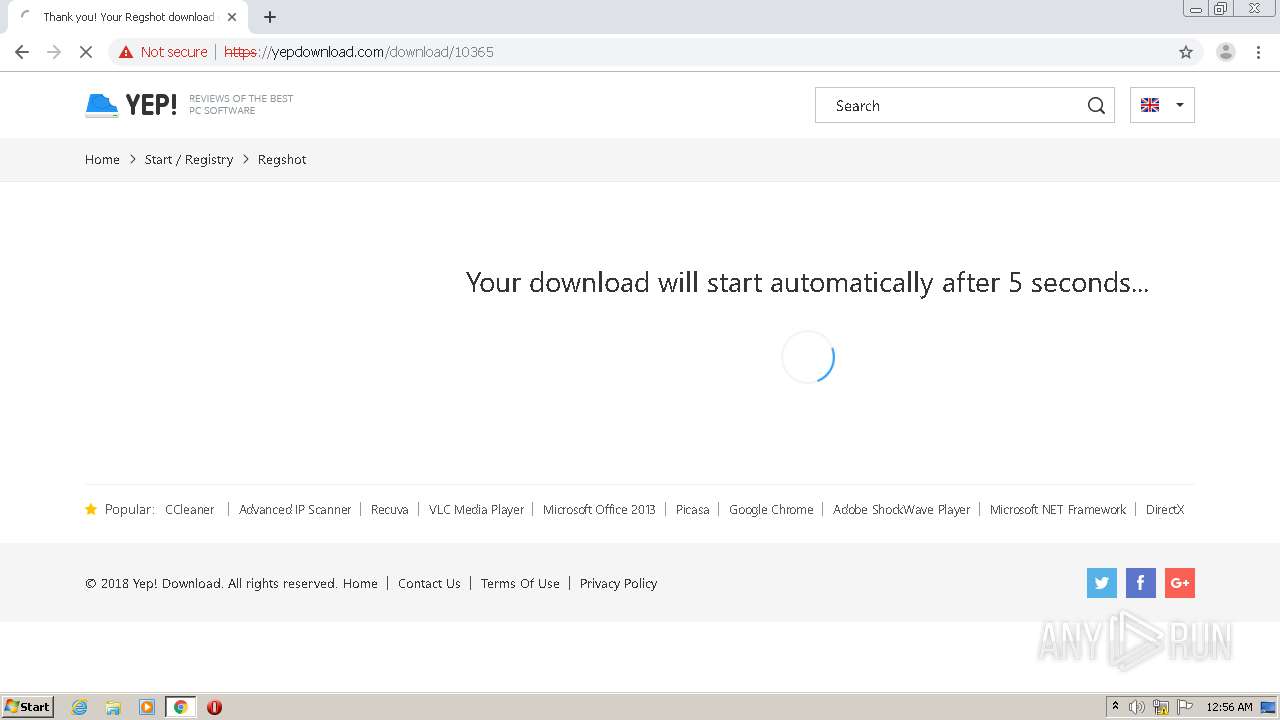The height and width of the screenshot is (720, 1280).
Task: Open Contact Us page
Action: point(429,583)
